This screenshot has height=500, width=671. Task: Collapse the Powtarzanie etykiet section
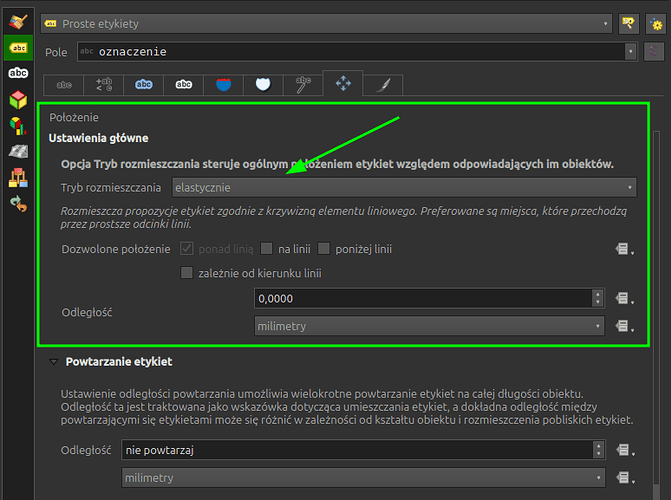(54, 362)
